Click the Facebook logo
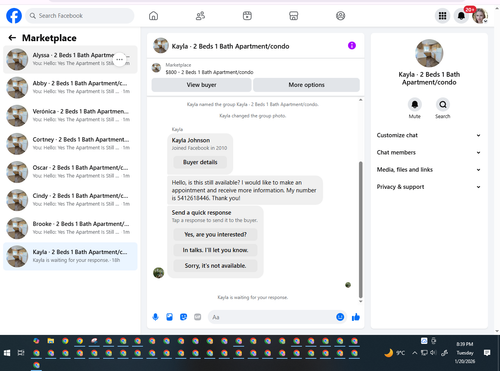 pyautogui.click(x=14, y=16)
